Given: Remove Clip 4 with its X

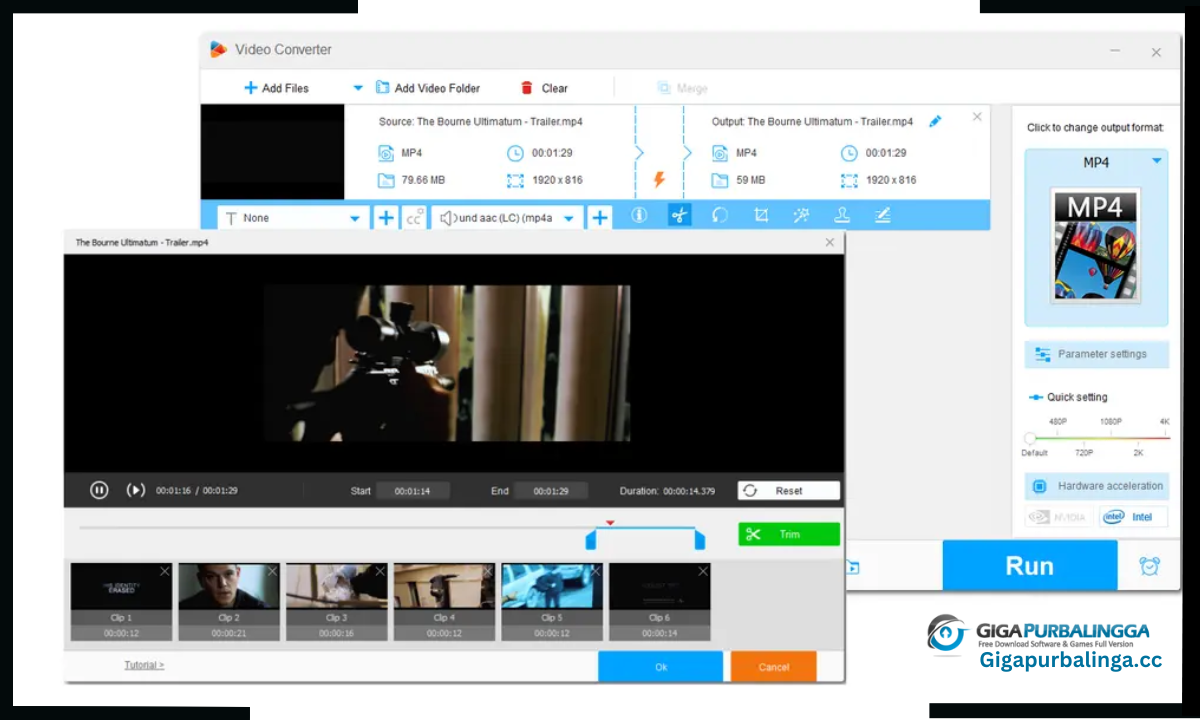Looking at the screenshot, I should (487, 571).
